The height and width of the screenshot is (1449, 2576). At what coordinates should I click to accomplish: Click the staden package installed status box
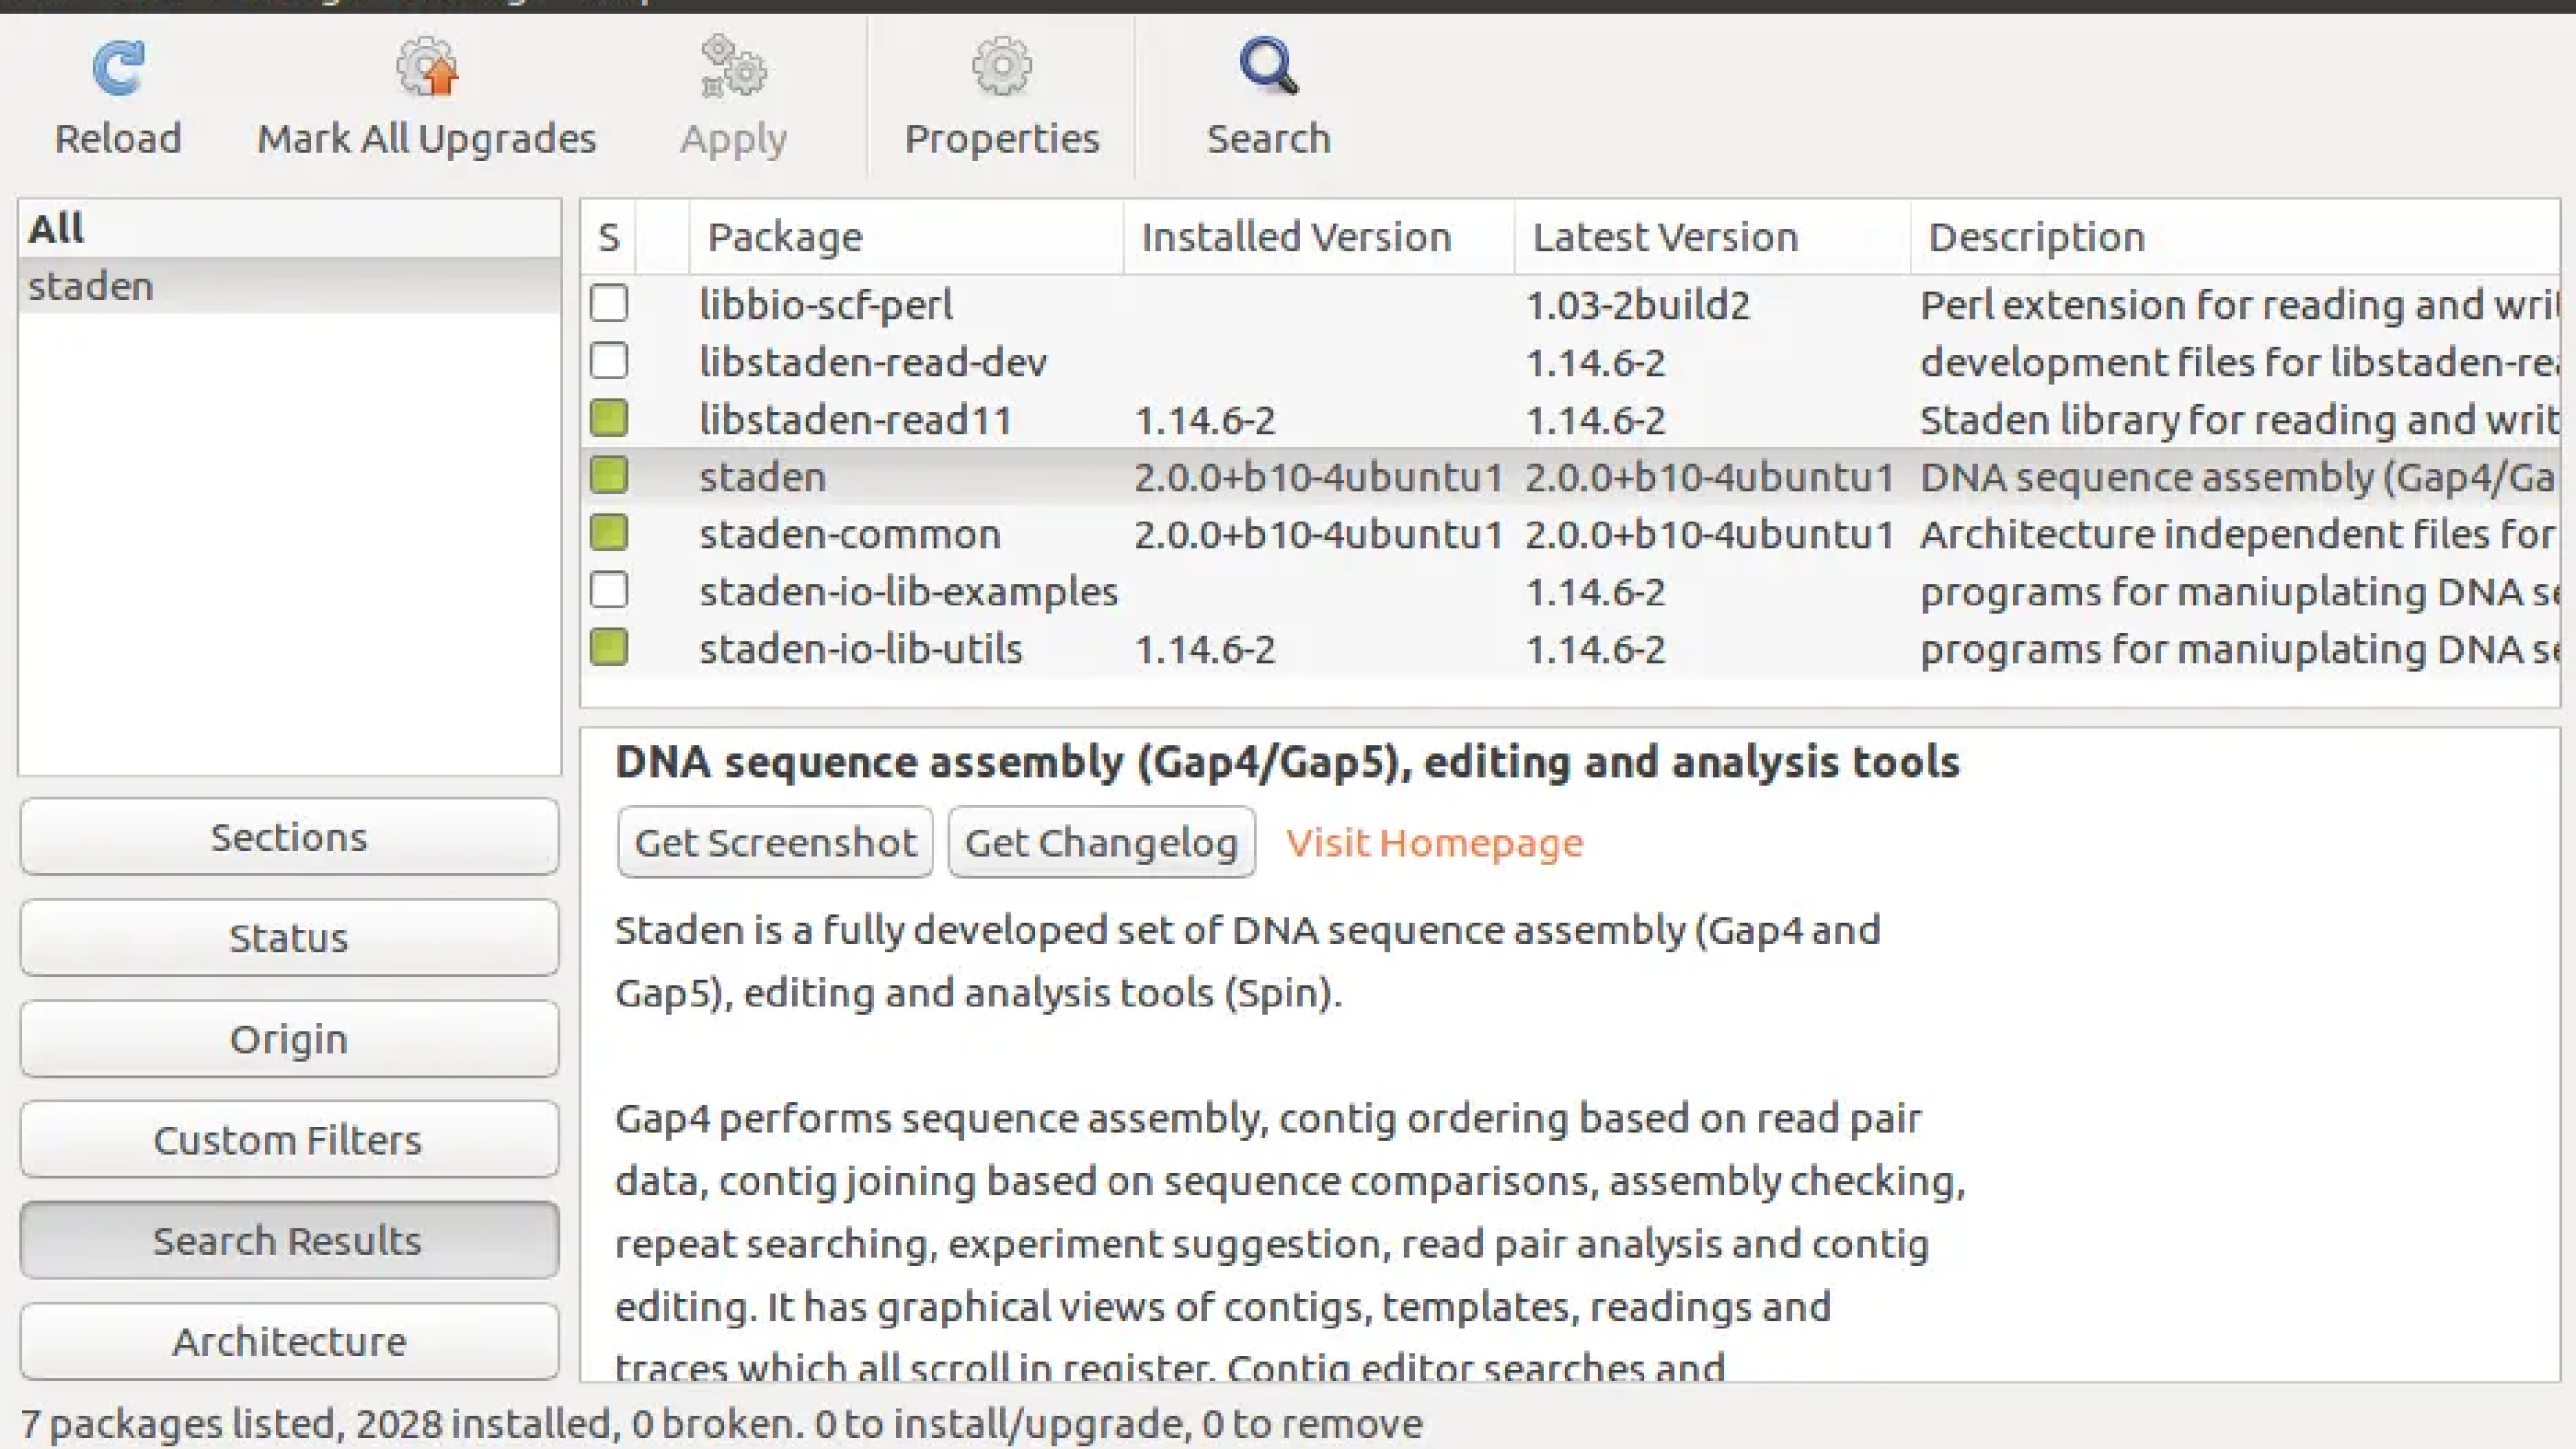[609, 476]
